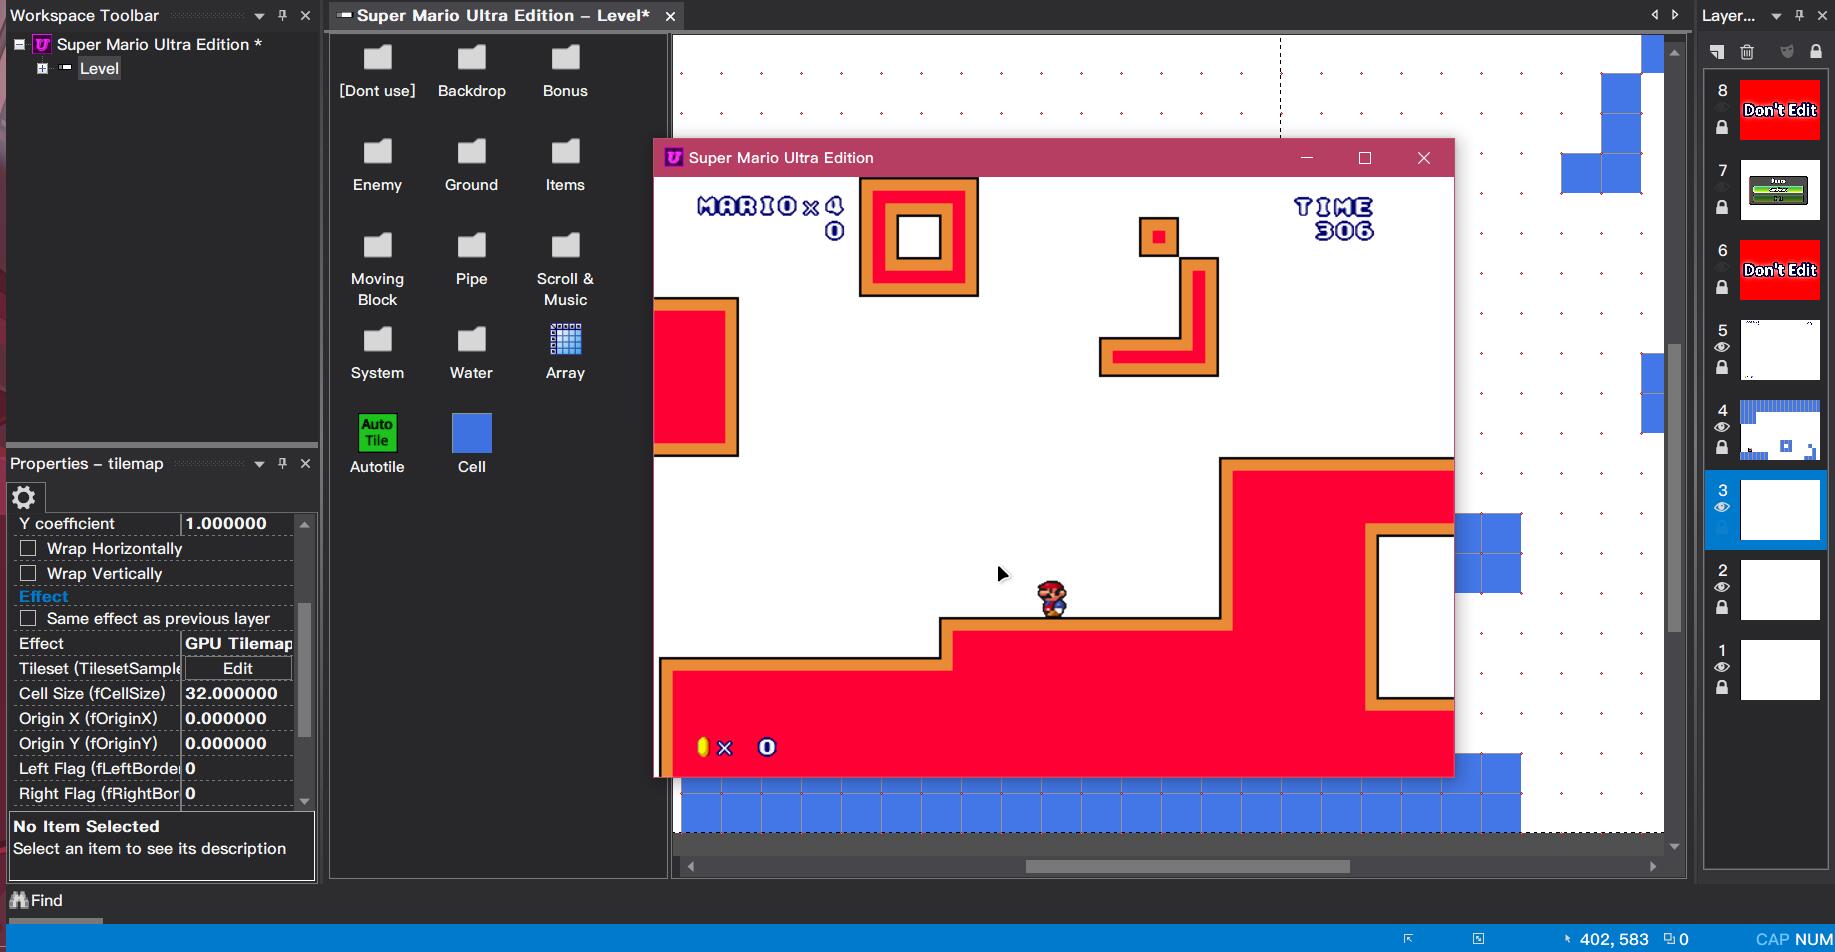Open the Properties settings gear tab

click(x=24, y=497)
